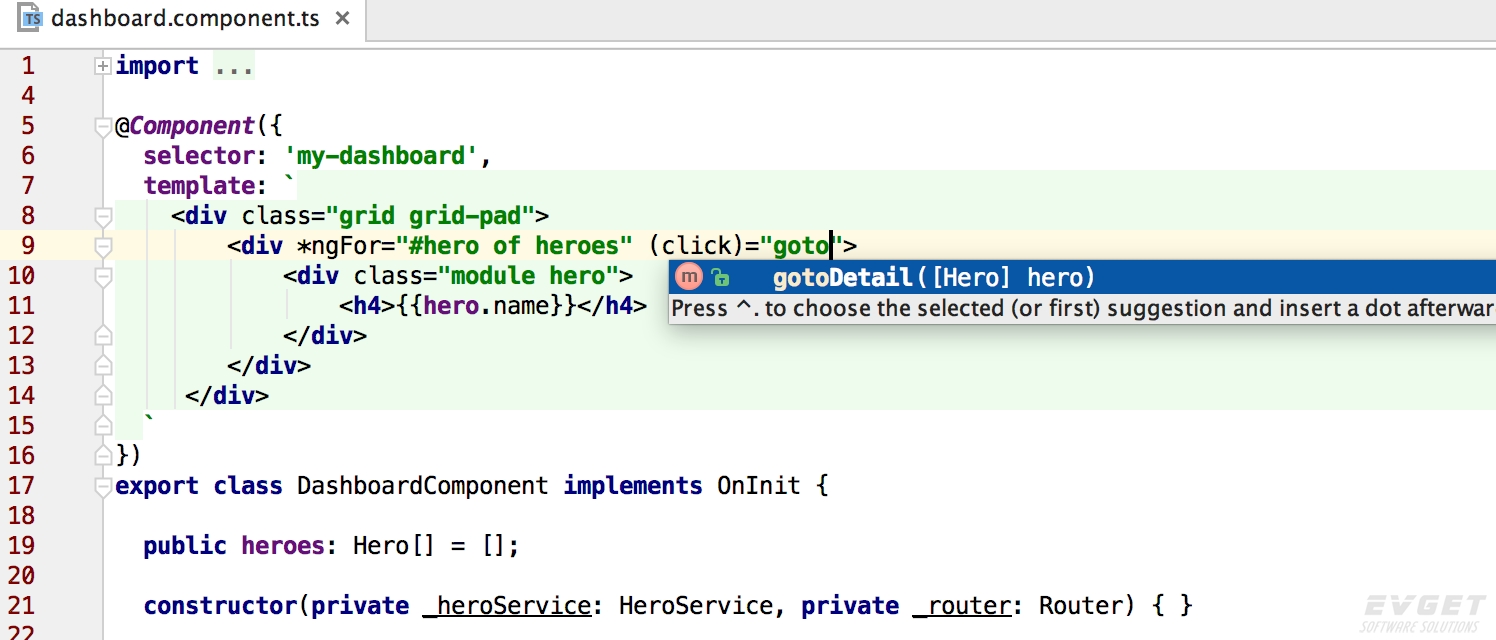Click the HeroService type name
1496x640 pixels.
click(696, 606)
